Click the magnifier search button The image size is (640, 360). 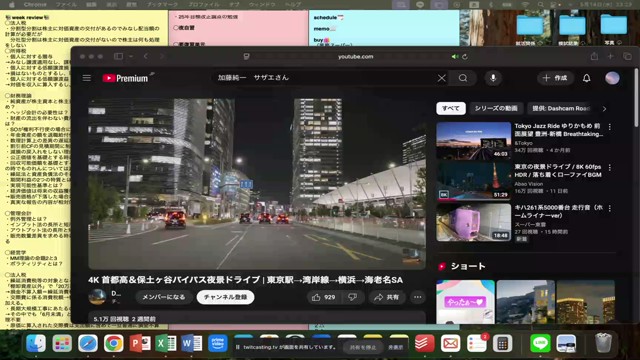tap(462, 78)
